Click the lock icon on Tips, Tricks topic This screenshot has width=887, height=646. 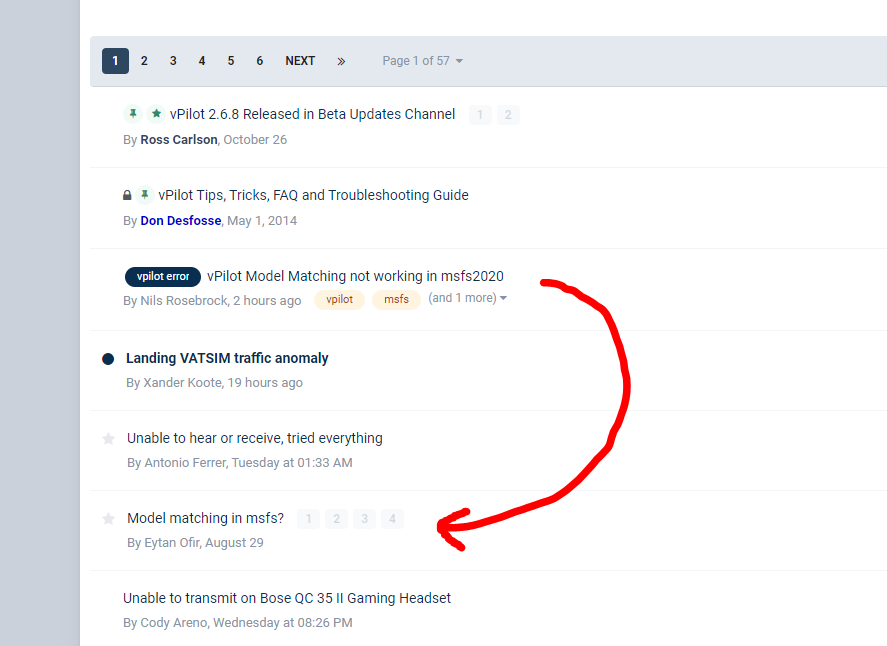click(127, 195)
